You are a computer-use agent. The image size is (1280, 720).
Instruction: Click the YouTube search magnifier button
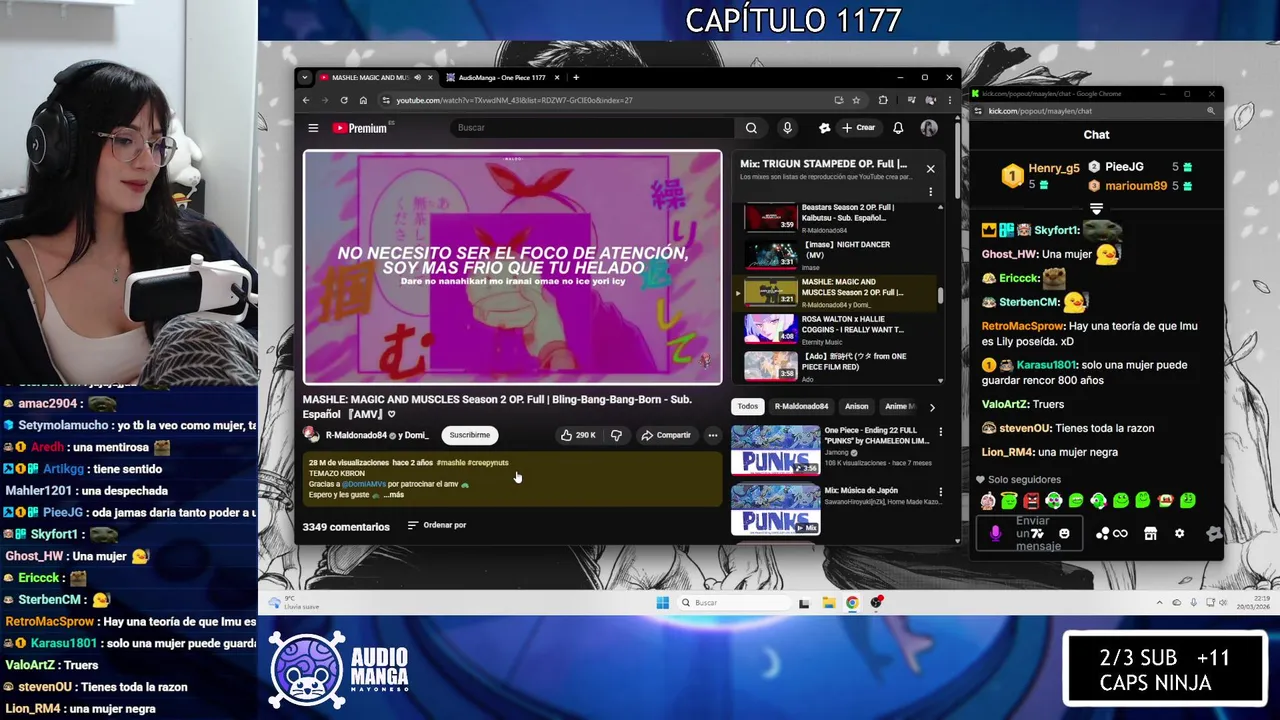(x=751, y=128)
